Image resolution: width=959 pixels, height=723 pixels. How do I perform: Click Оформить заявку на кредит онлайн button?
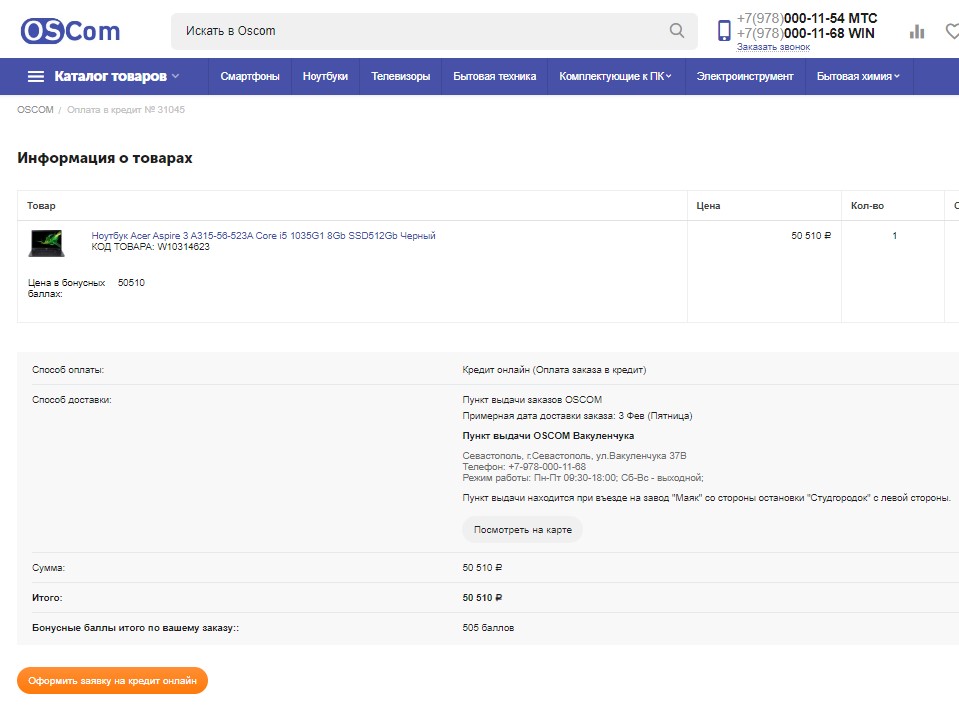[112, 680]
